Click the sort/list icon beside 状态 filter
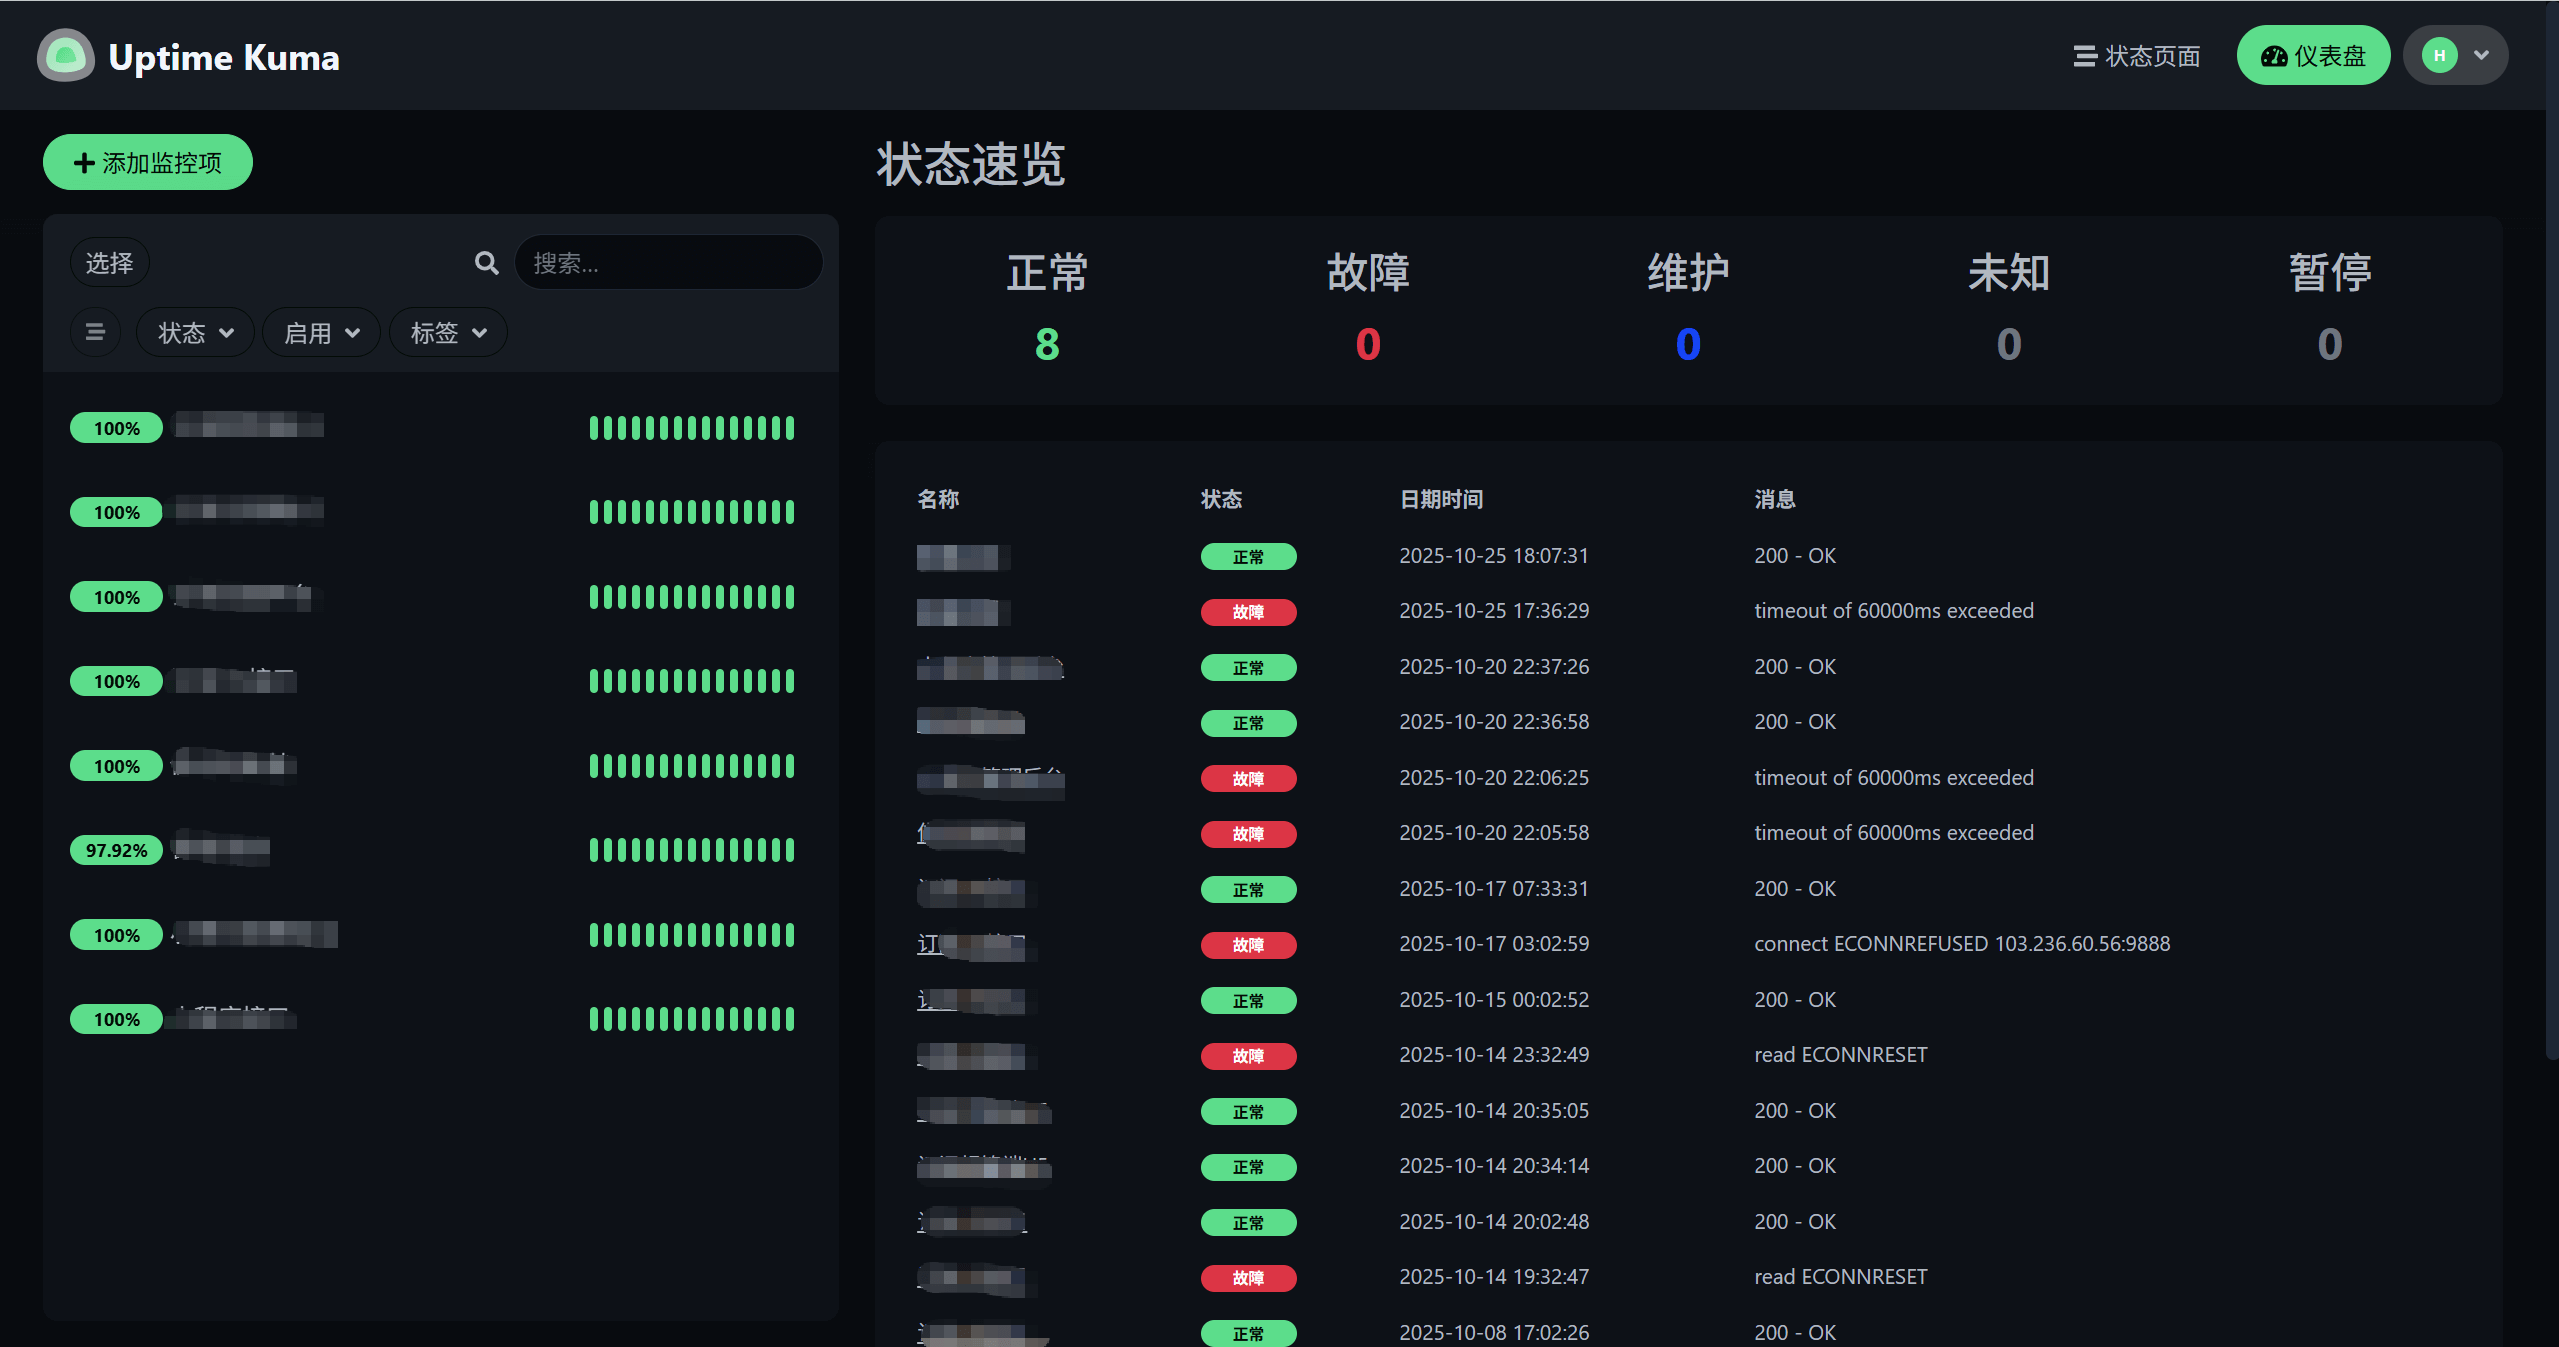 coord(95,332)
